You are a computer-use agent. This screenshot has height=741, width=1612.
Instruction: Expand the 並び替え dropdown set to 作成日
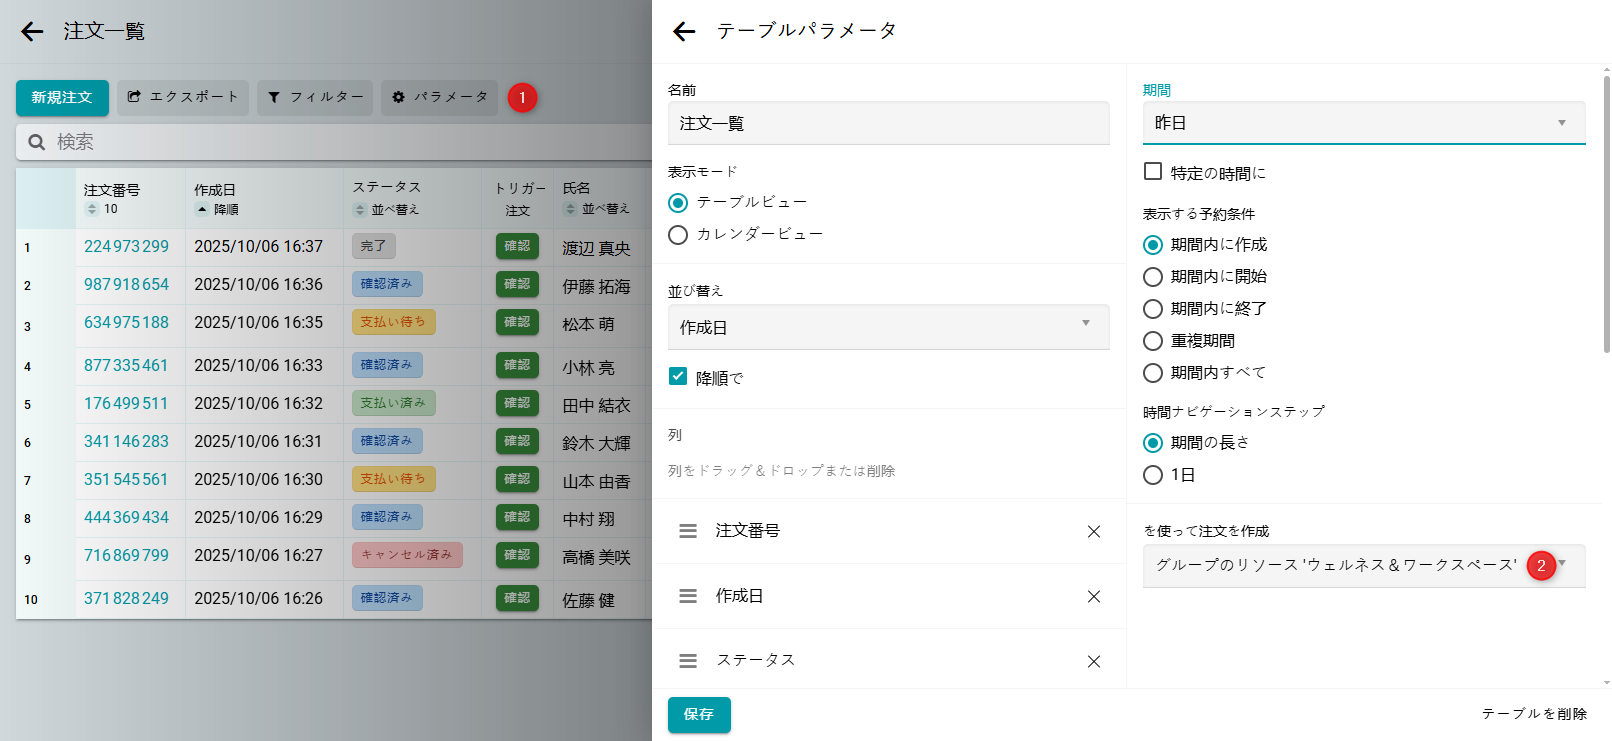[888, 327]
